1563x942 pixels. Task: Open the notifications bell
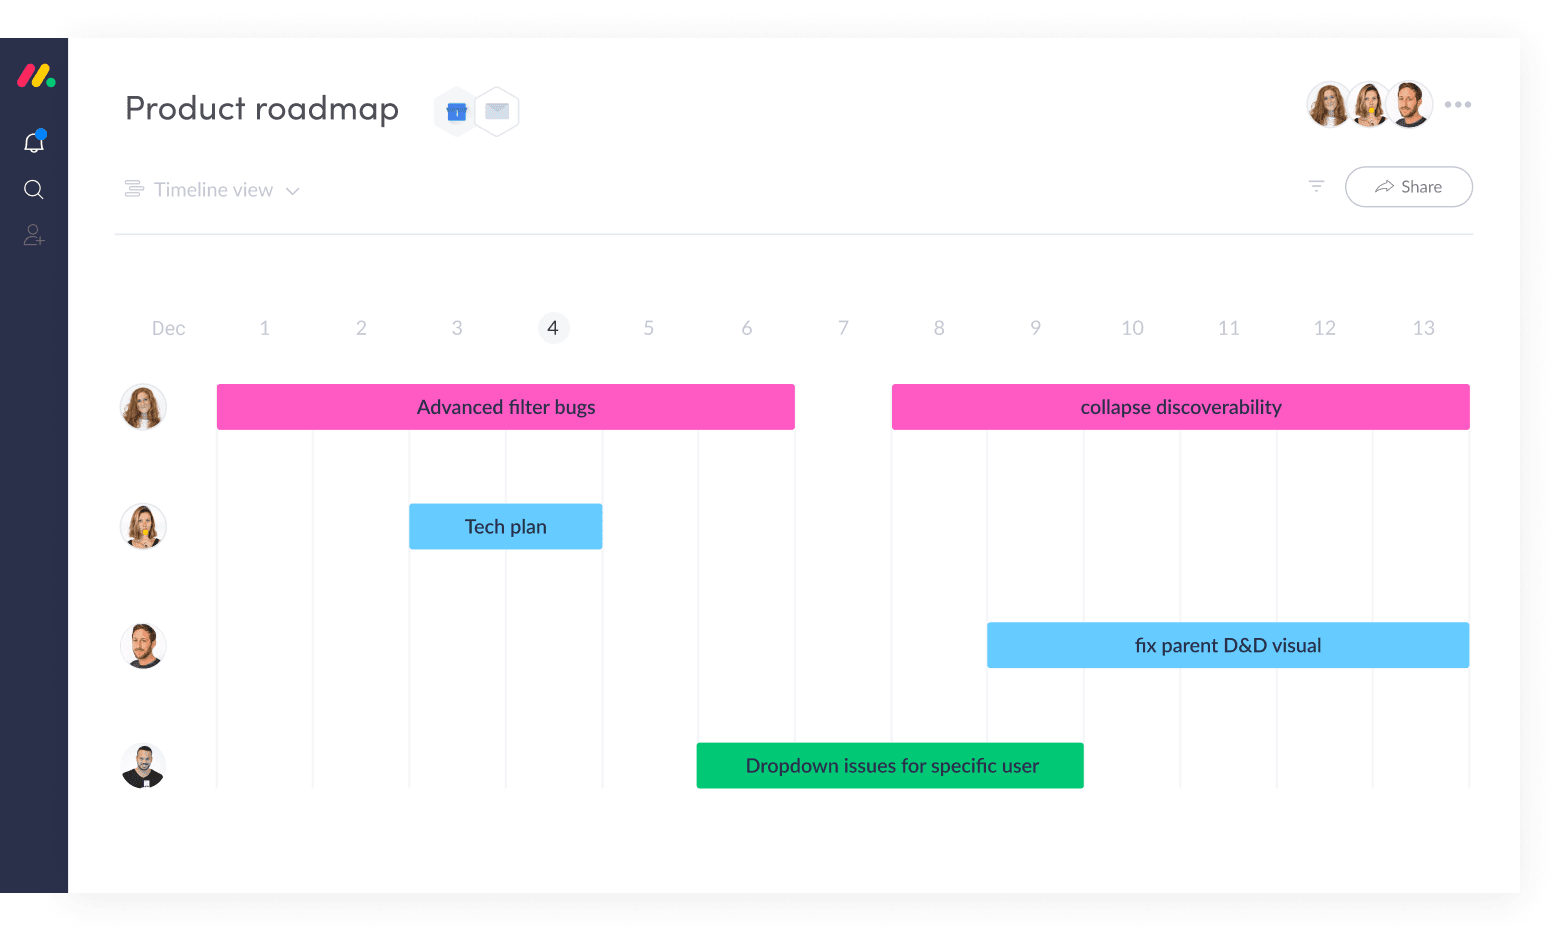point(34,142)
